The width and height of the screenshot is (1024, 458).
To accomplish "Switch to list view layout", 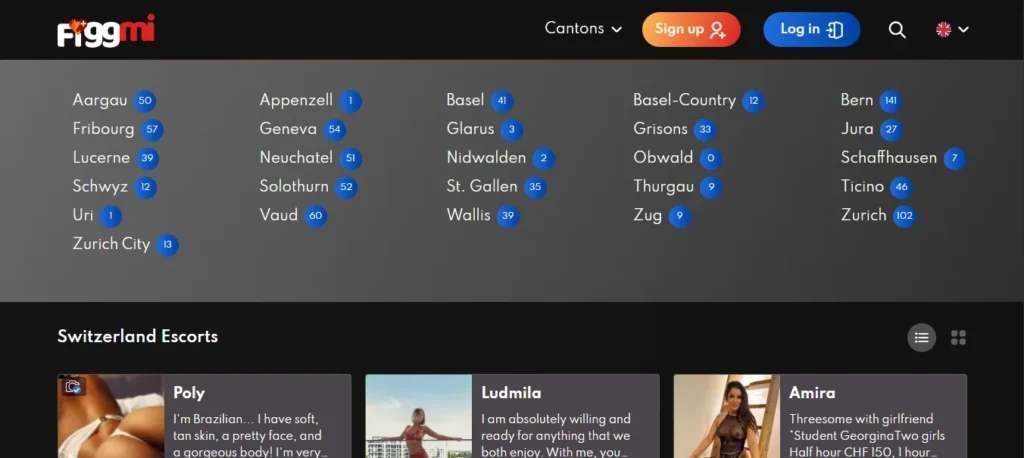I will [x=921, y=338].
